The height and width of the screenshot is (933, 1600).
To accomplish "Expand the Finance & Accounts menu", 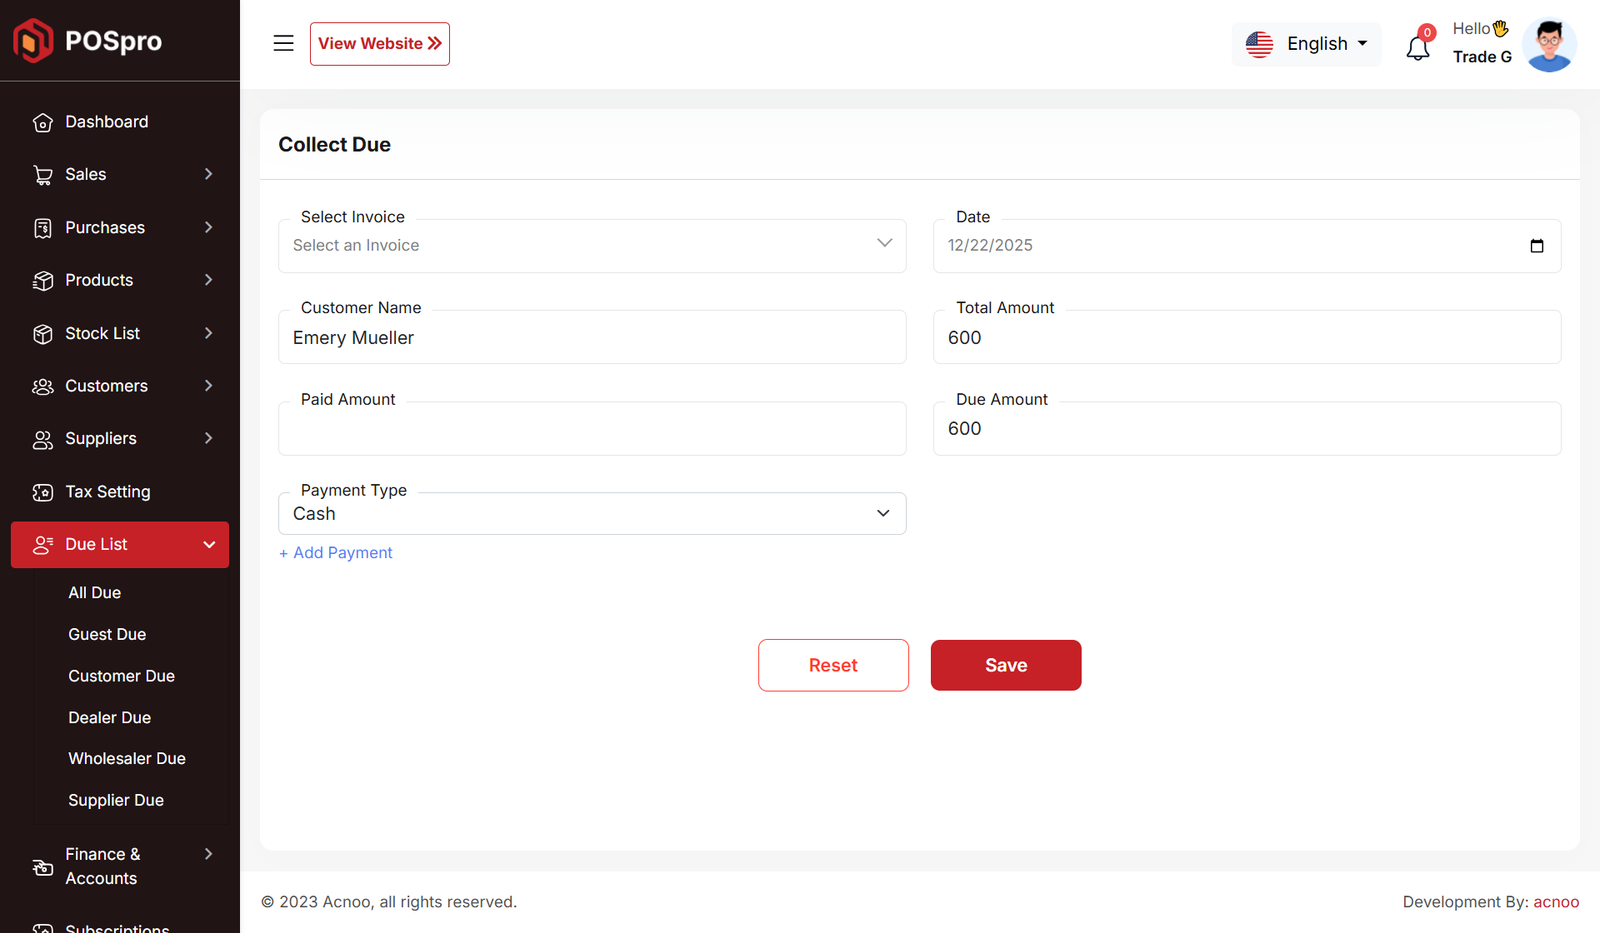I will coord(208,854).
